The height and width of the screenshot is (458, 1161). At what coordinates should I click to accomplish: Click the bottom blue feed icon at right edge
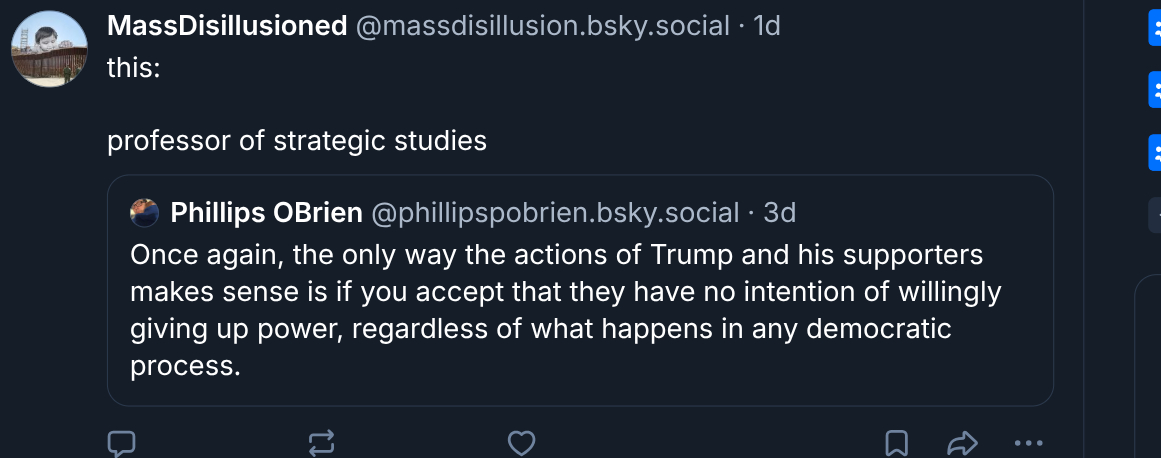[1155, 153]
